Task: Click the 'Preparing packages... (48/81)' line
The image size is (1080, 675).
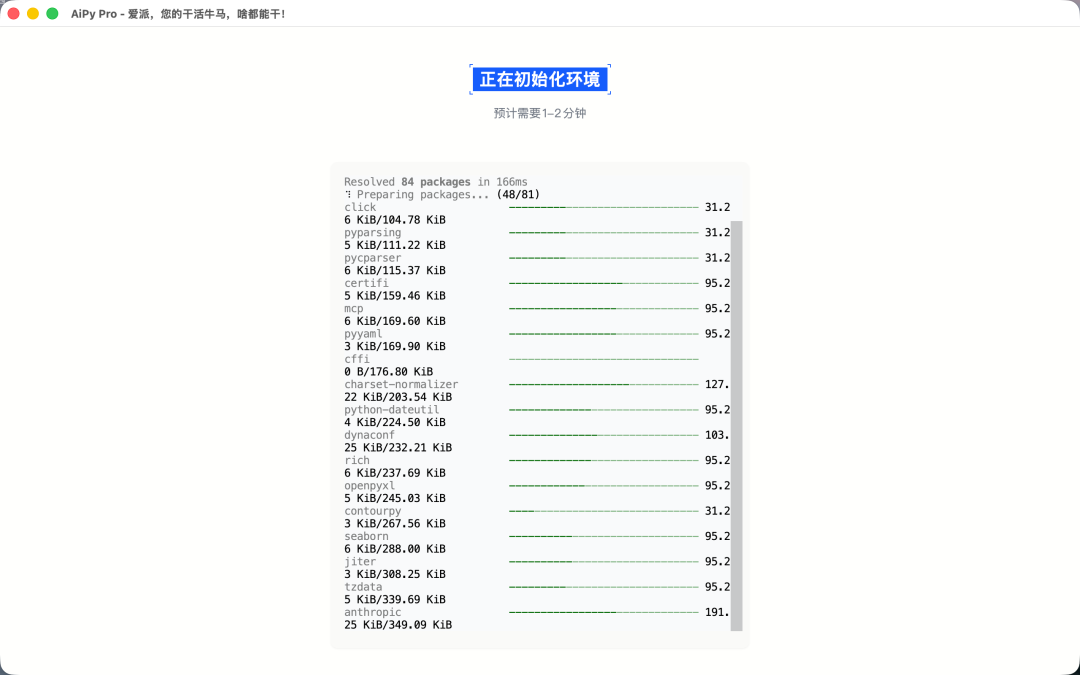Action: click(442, 195)
